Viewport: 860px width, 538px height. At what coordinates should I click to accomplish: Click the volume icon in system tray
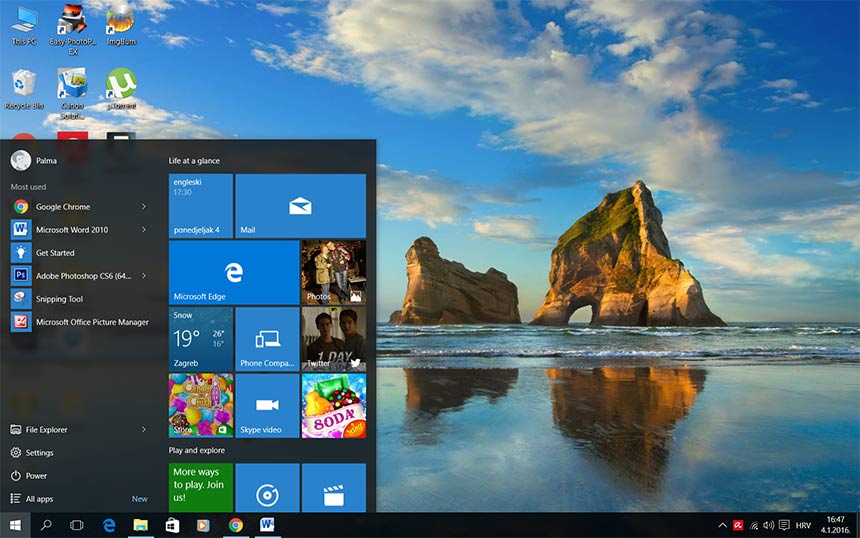(768, 525)
